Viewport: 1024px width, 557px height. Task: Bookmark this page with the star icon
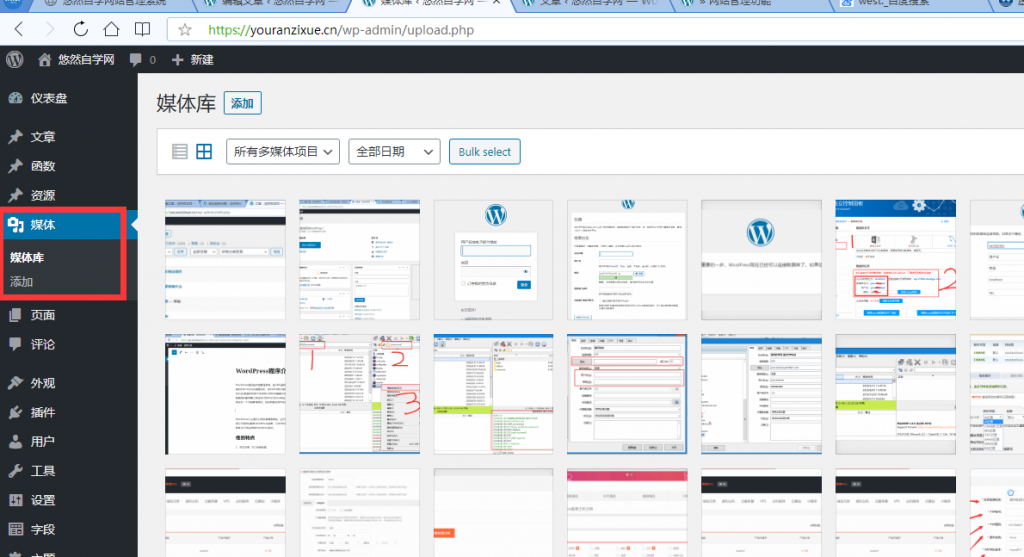[185, 29]
